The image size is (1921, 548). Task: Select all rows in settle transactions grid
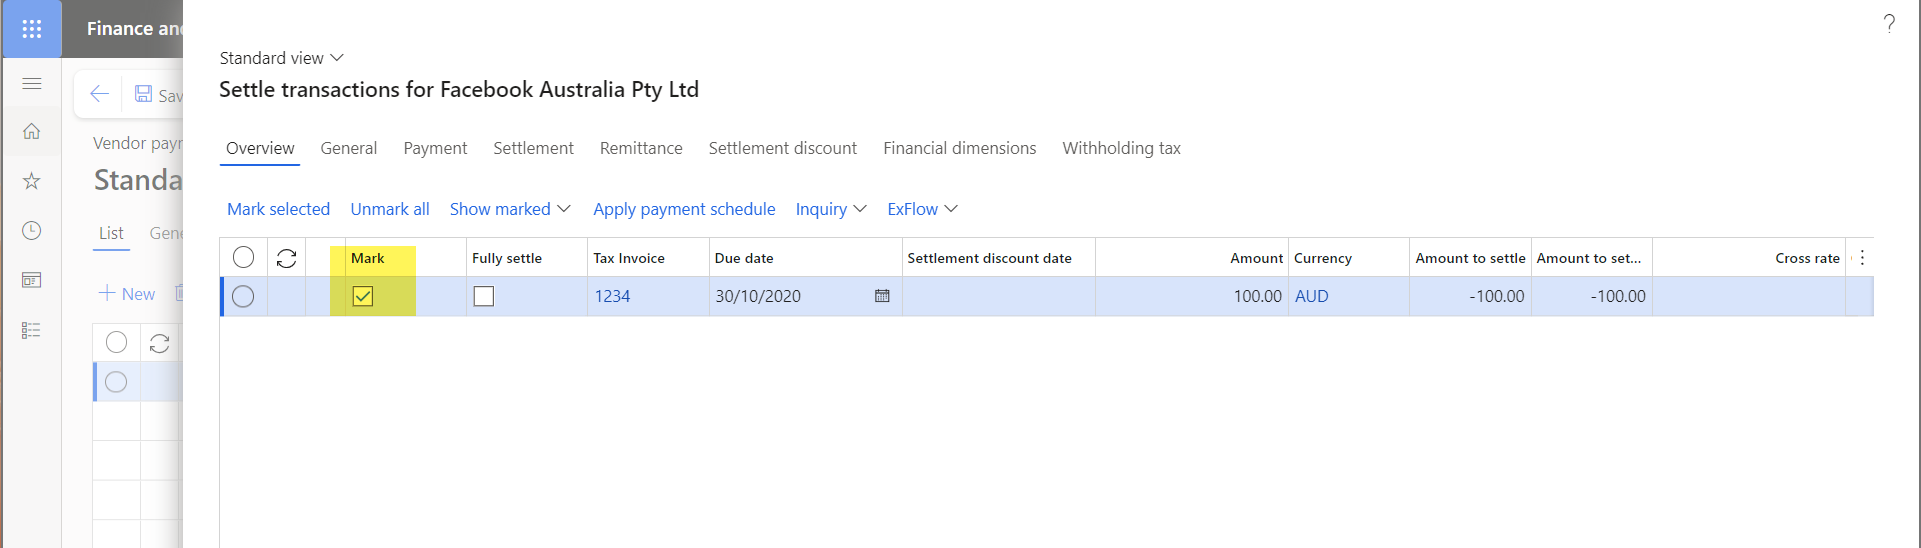click(x=243, y=257)
